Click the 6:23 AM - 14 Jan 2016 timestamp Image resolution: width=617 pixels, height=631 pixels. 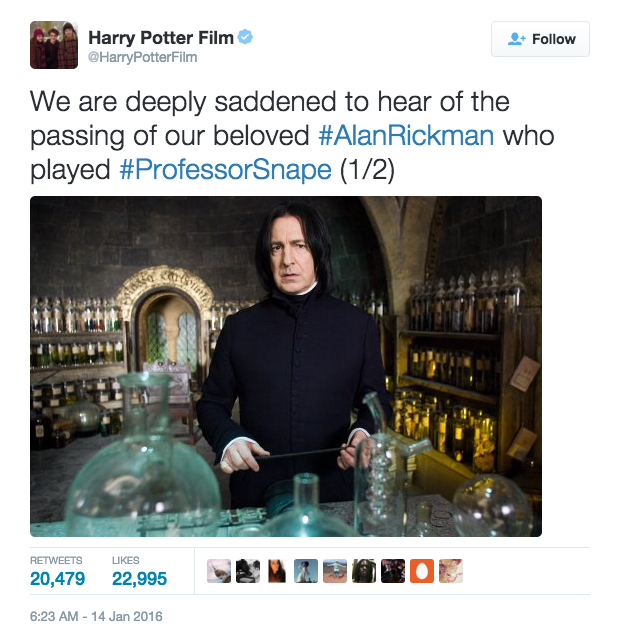click(x=96, y=616)
